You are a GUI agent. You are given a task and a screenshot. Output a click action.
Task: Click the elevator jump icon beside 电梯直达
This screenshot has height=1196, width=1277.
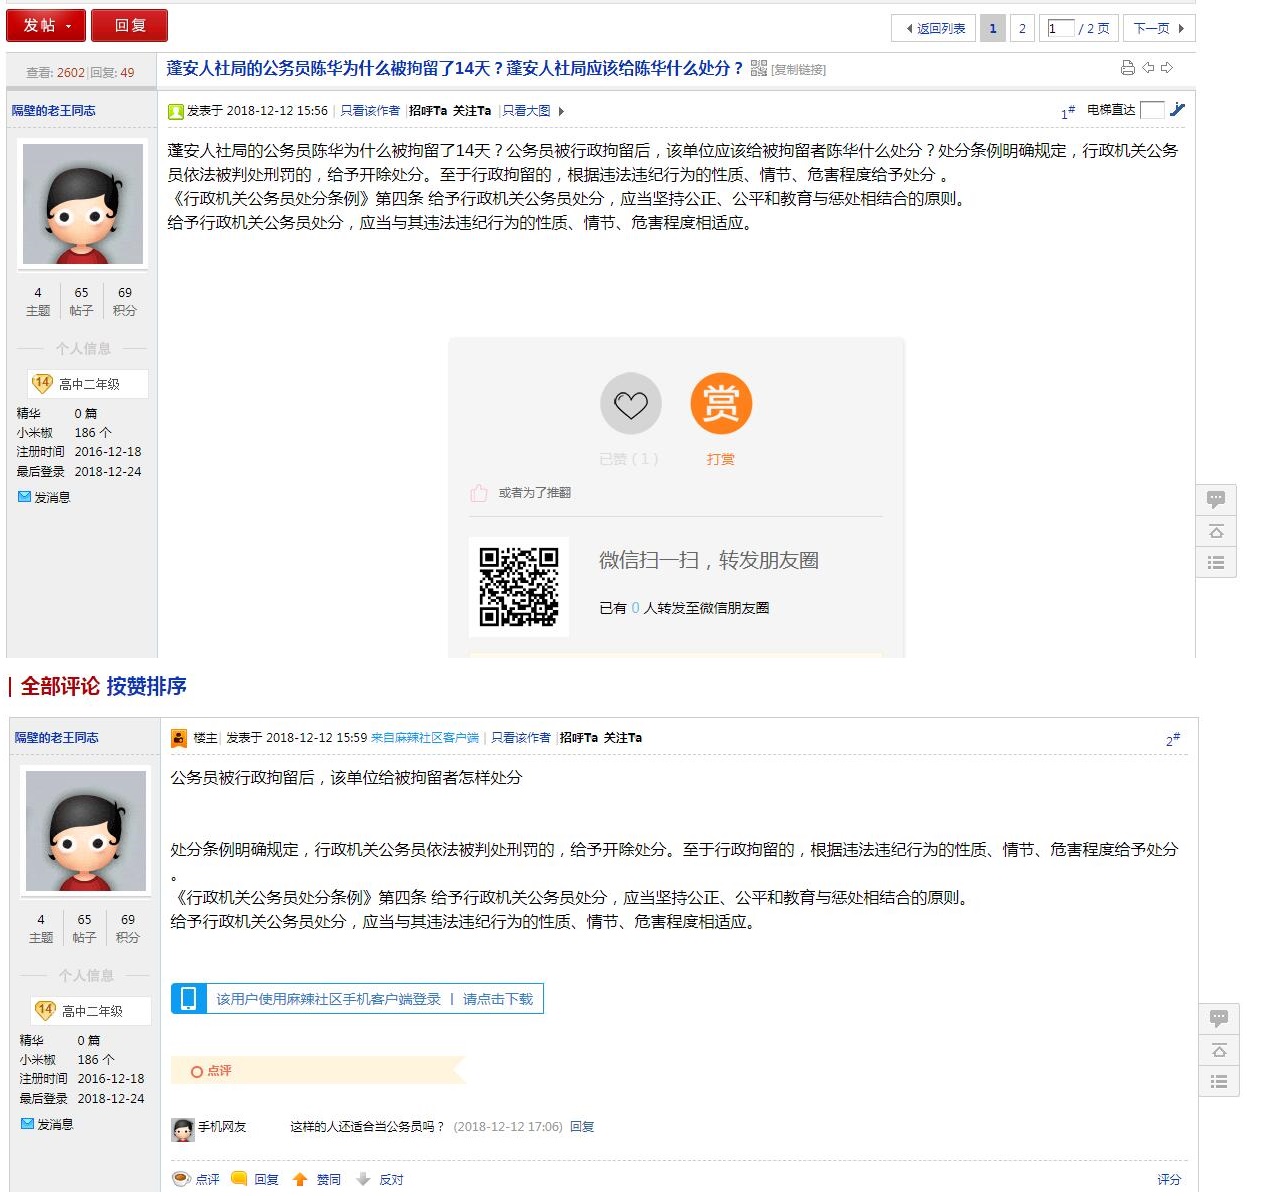pos(1177,110)
